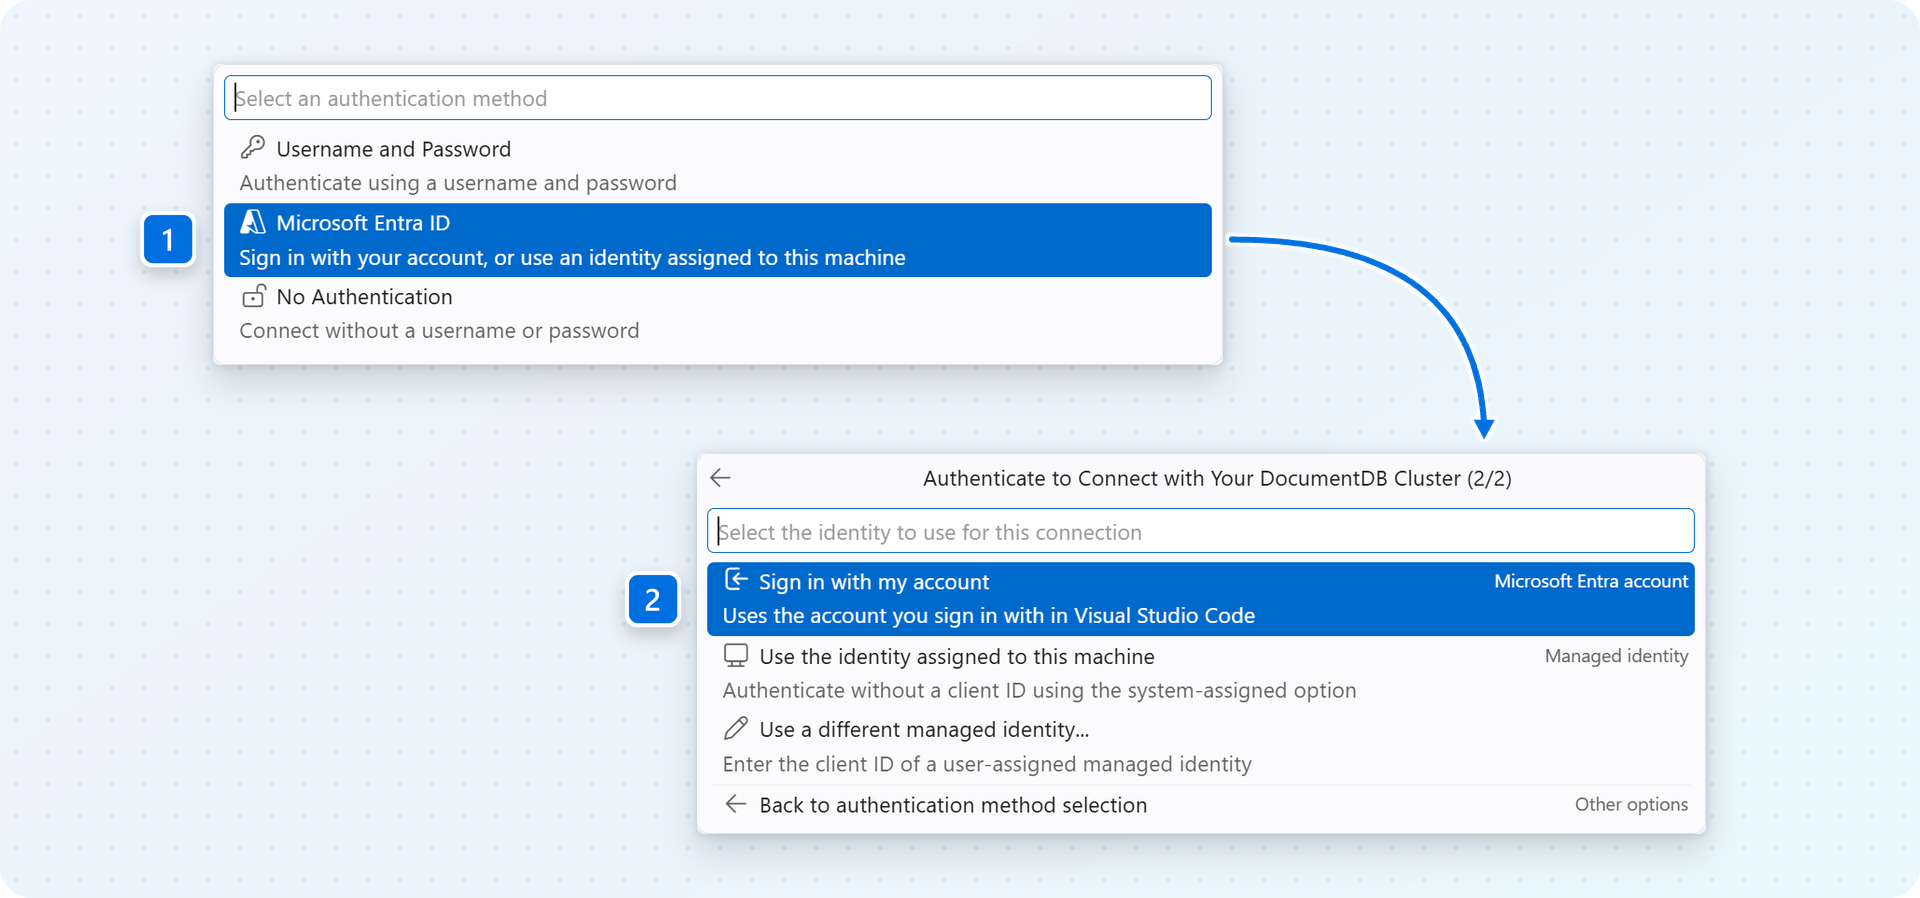Viewport: 1920px width, 898px height.
Task: Click 'Sign in with your account, or use an identity' text
Action: tap(572, 258)
